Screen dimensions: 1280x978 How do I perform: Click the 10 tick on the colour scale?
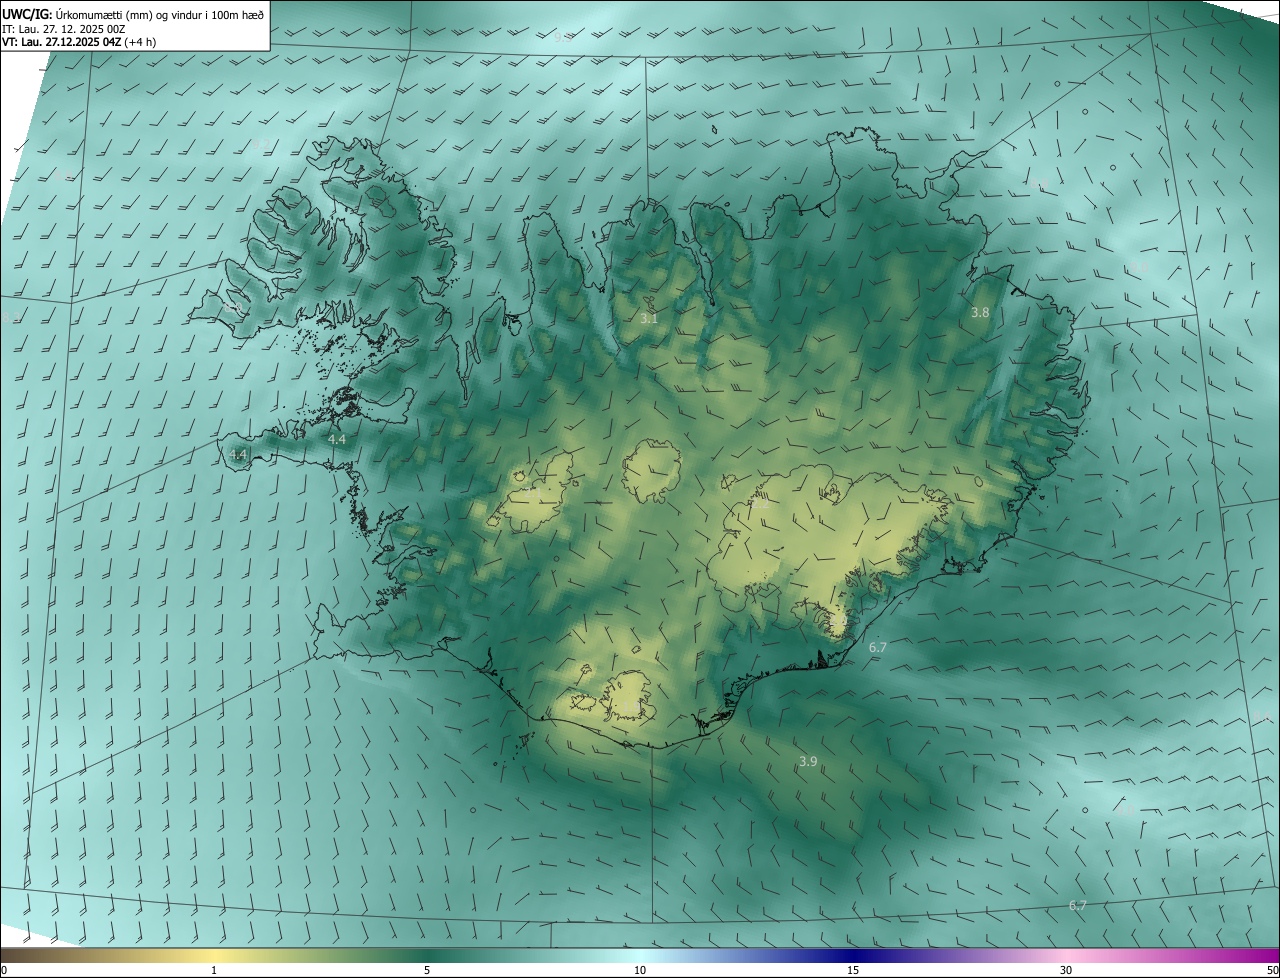coord(640,971)
